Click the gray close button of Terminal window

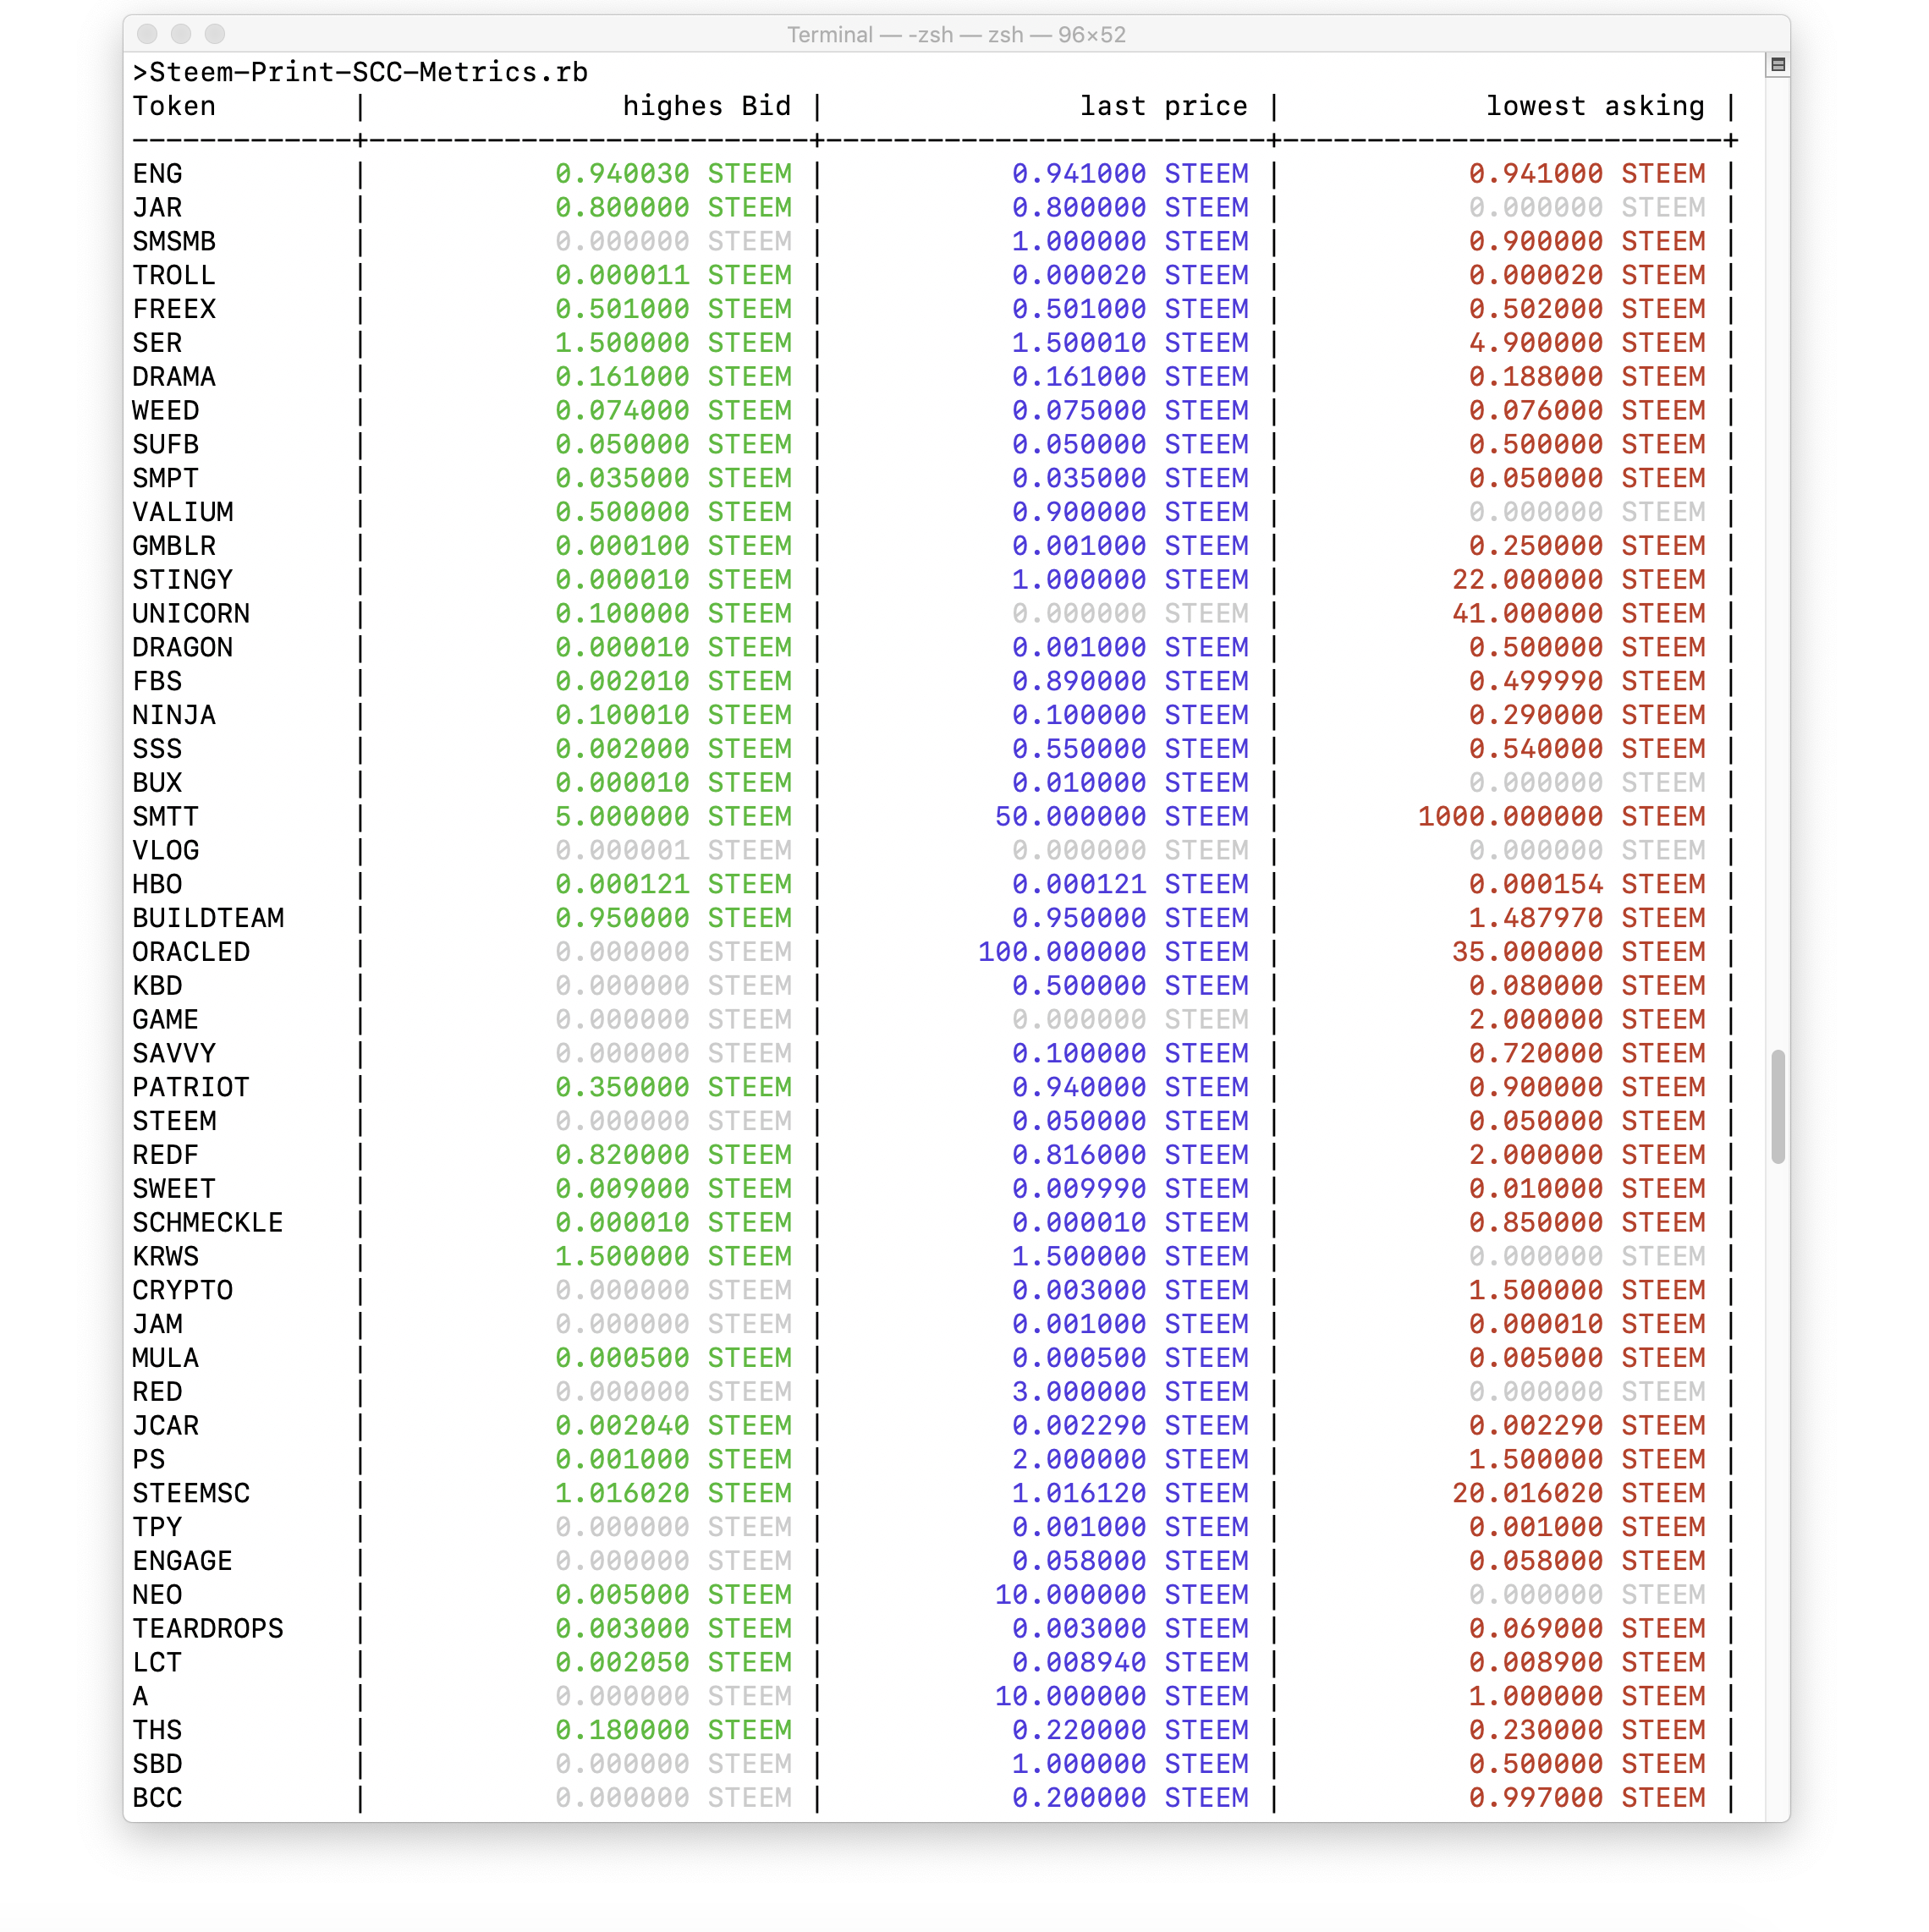pos(148,34)
